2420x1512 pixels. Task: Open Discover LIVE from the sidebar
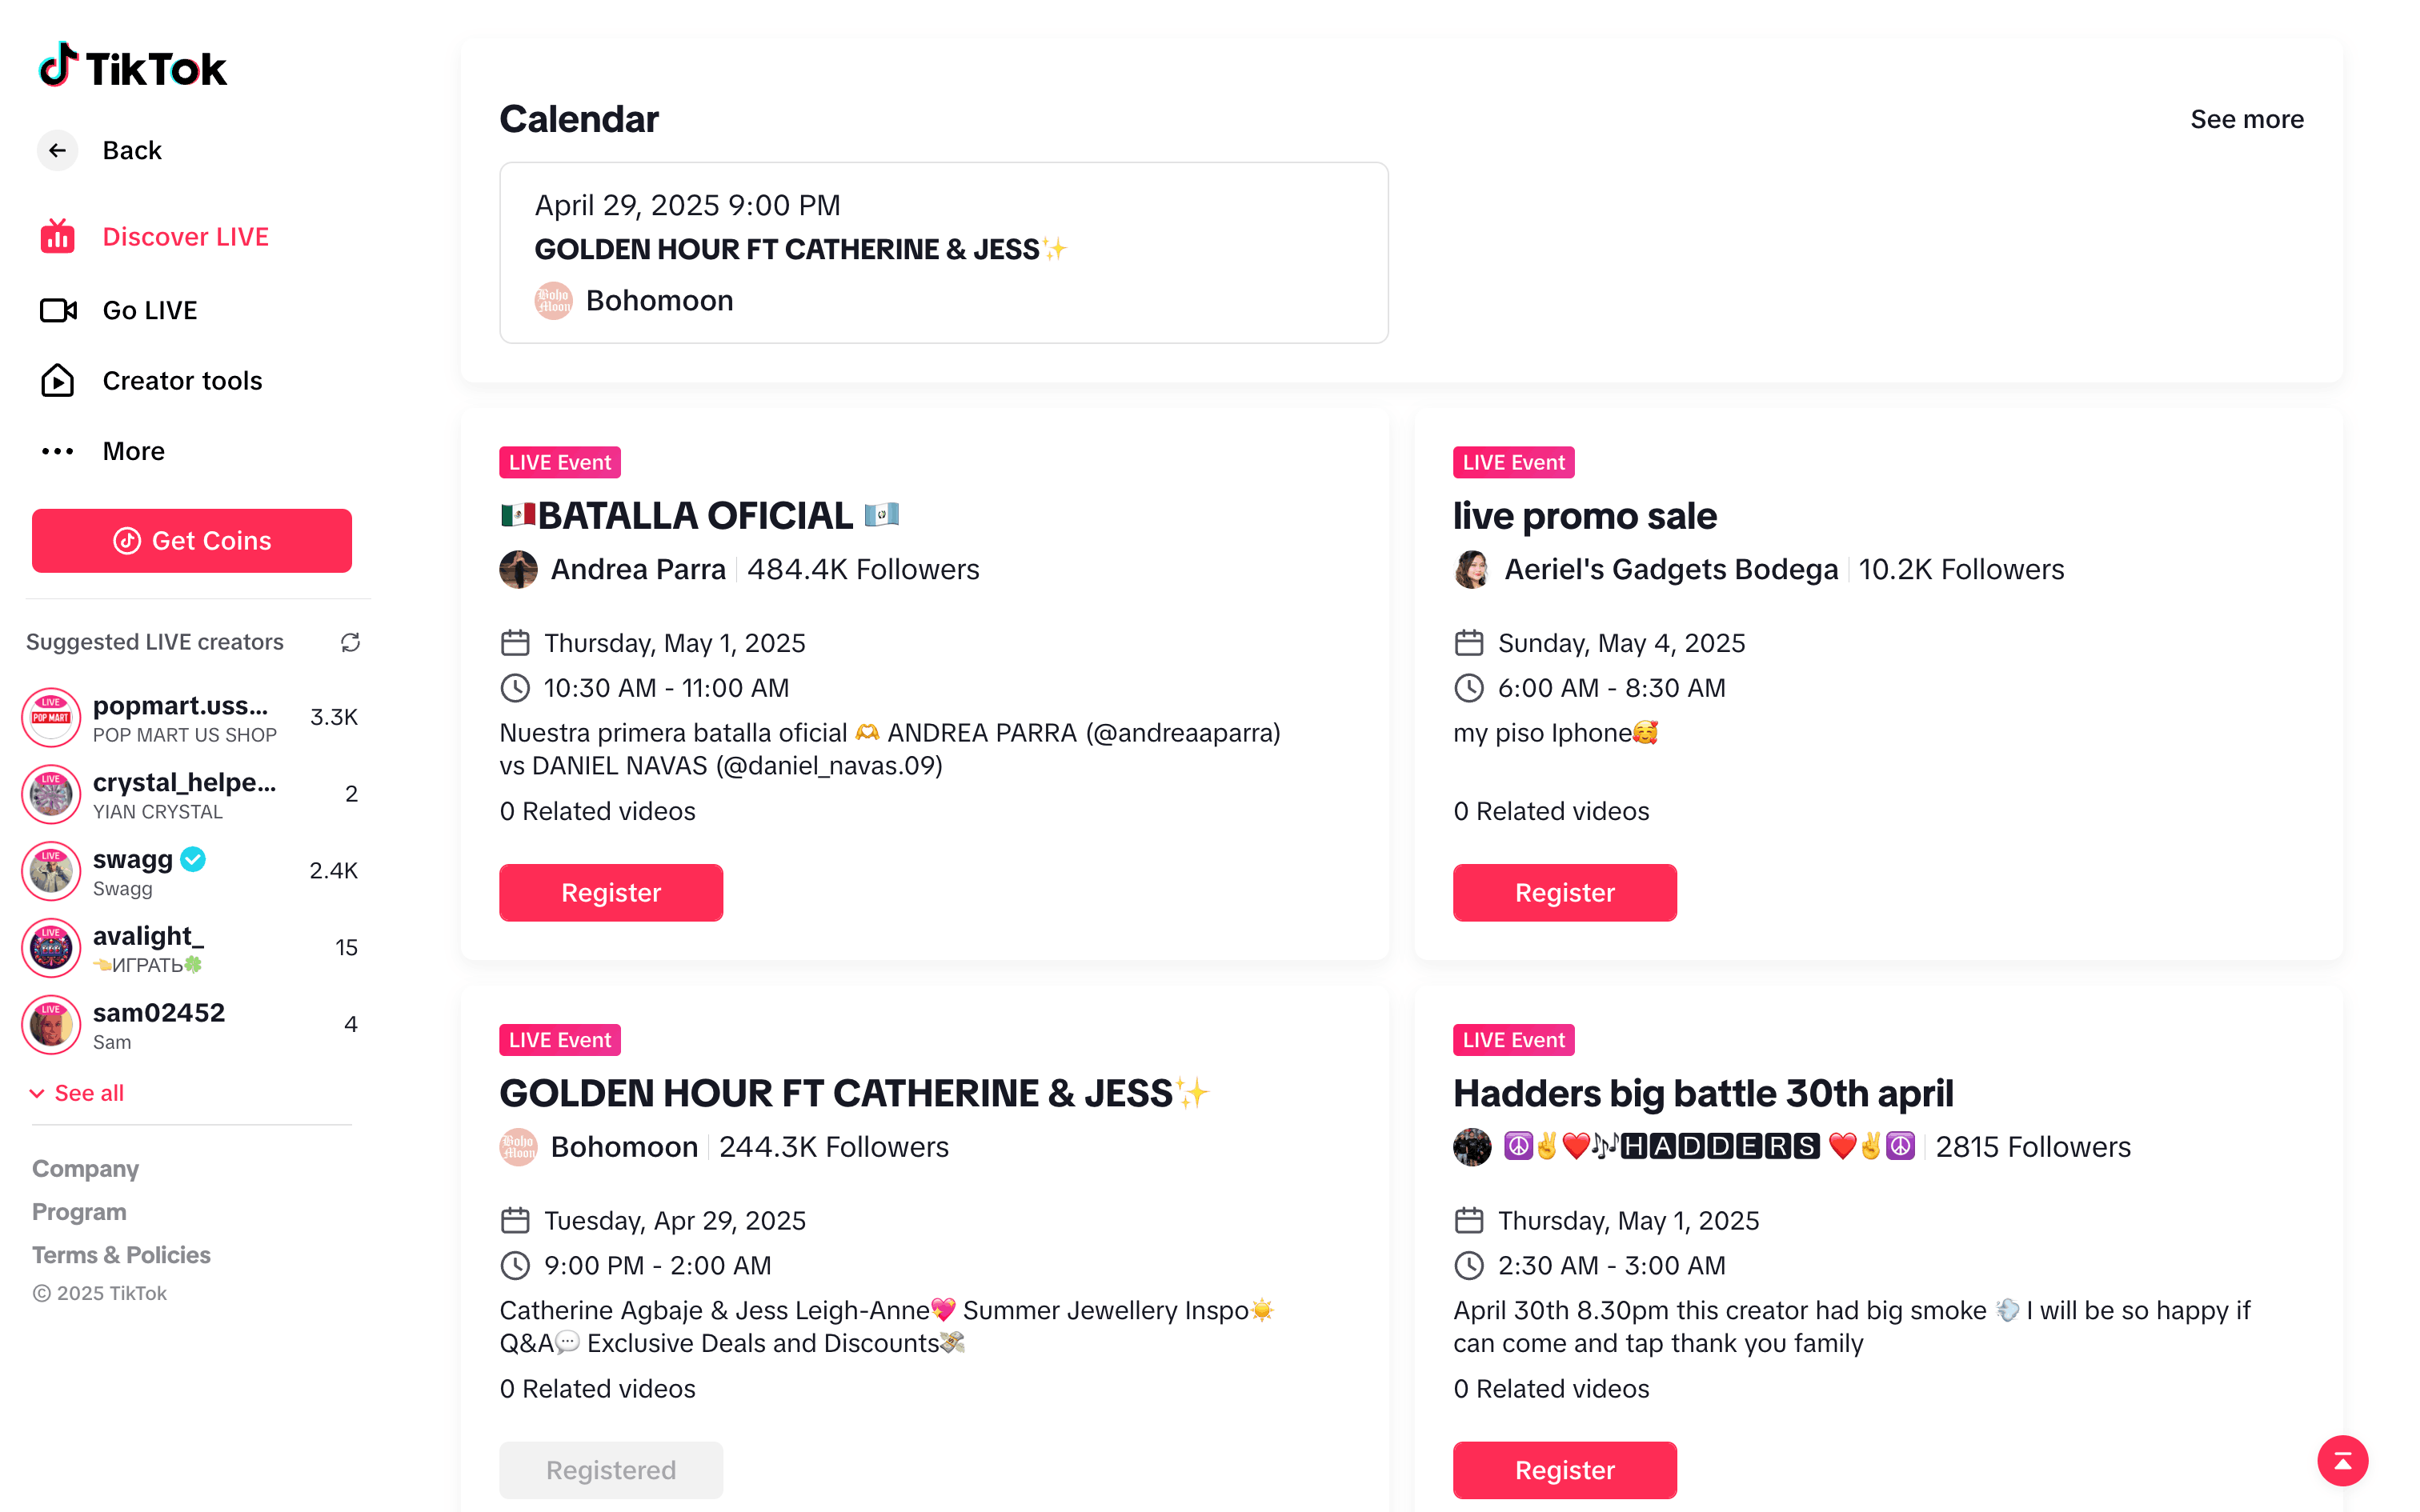click(185, 237)
